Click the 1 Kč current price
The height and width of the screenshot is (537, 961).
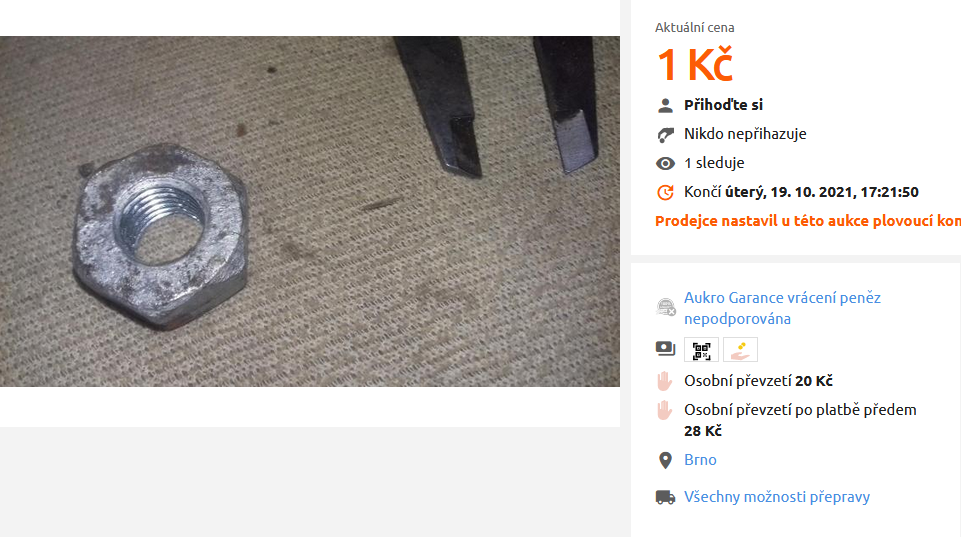click(x=694, y=64)
